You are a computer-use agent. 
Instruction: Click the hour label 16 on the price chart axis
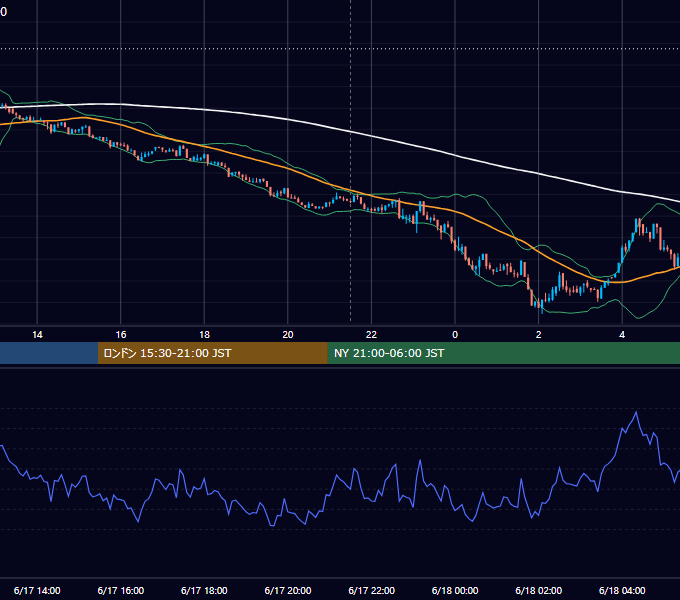click(x=121, y=335)
